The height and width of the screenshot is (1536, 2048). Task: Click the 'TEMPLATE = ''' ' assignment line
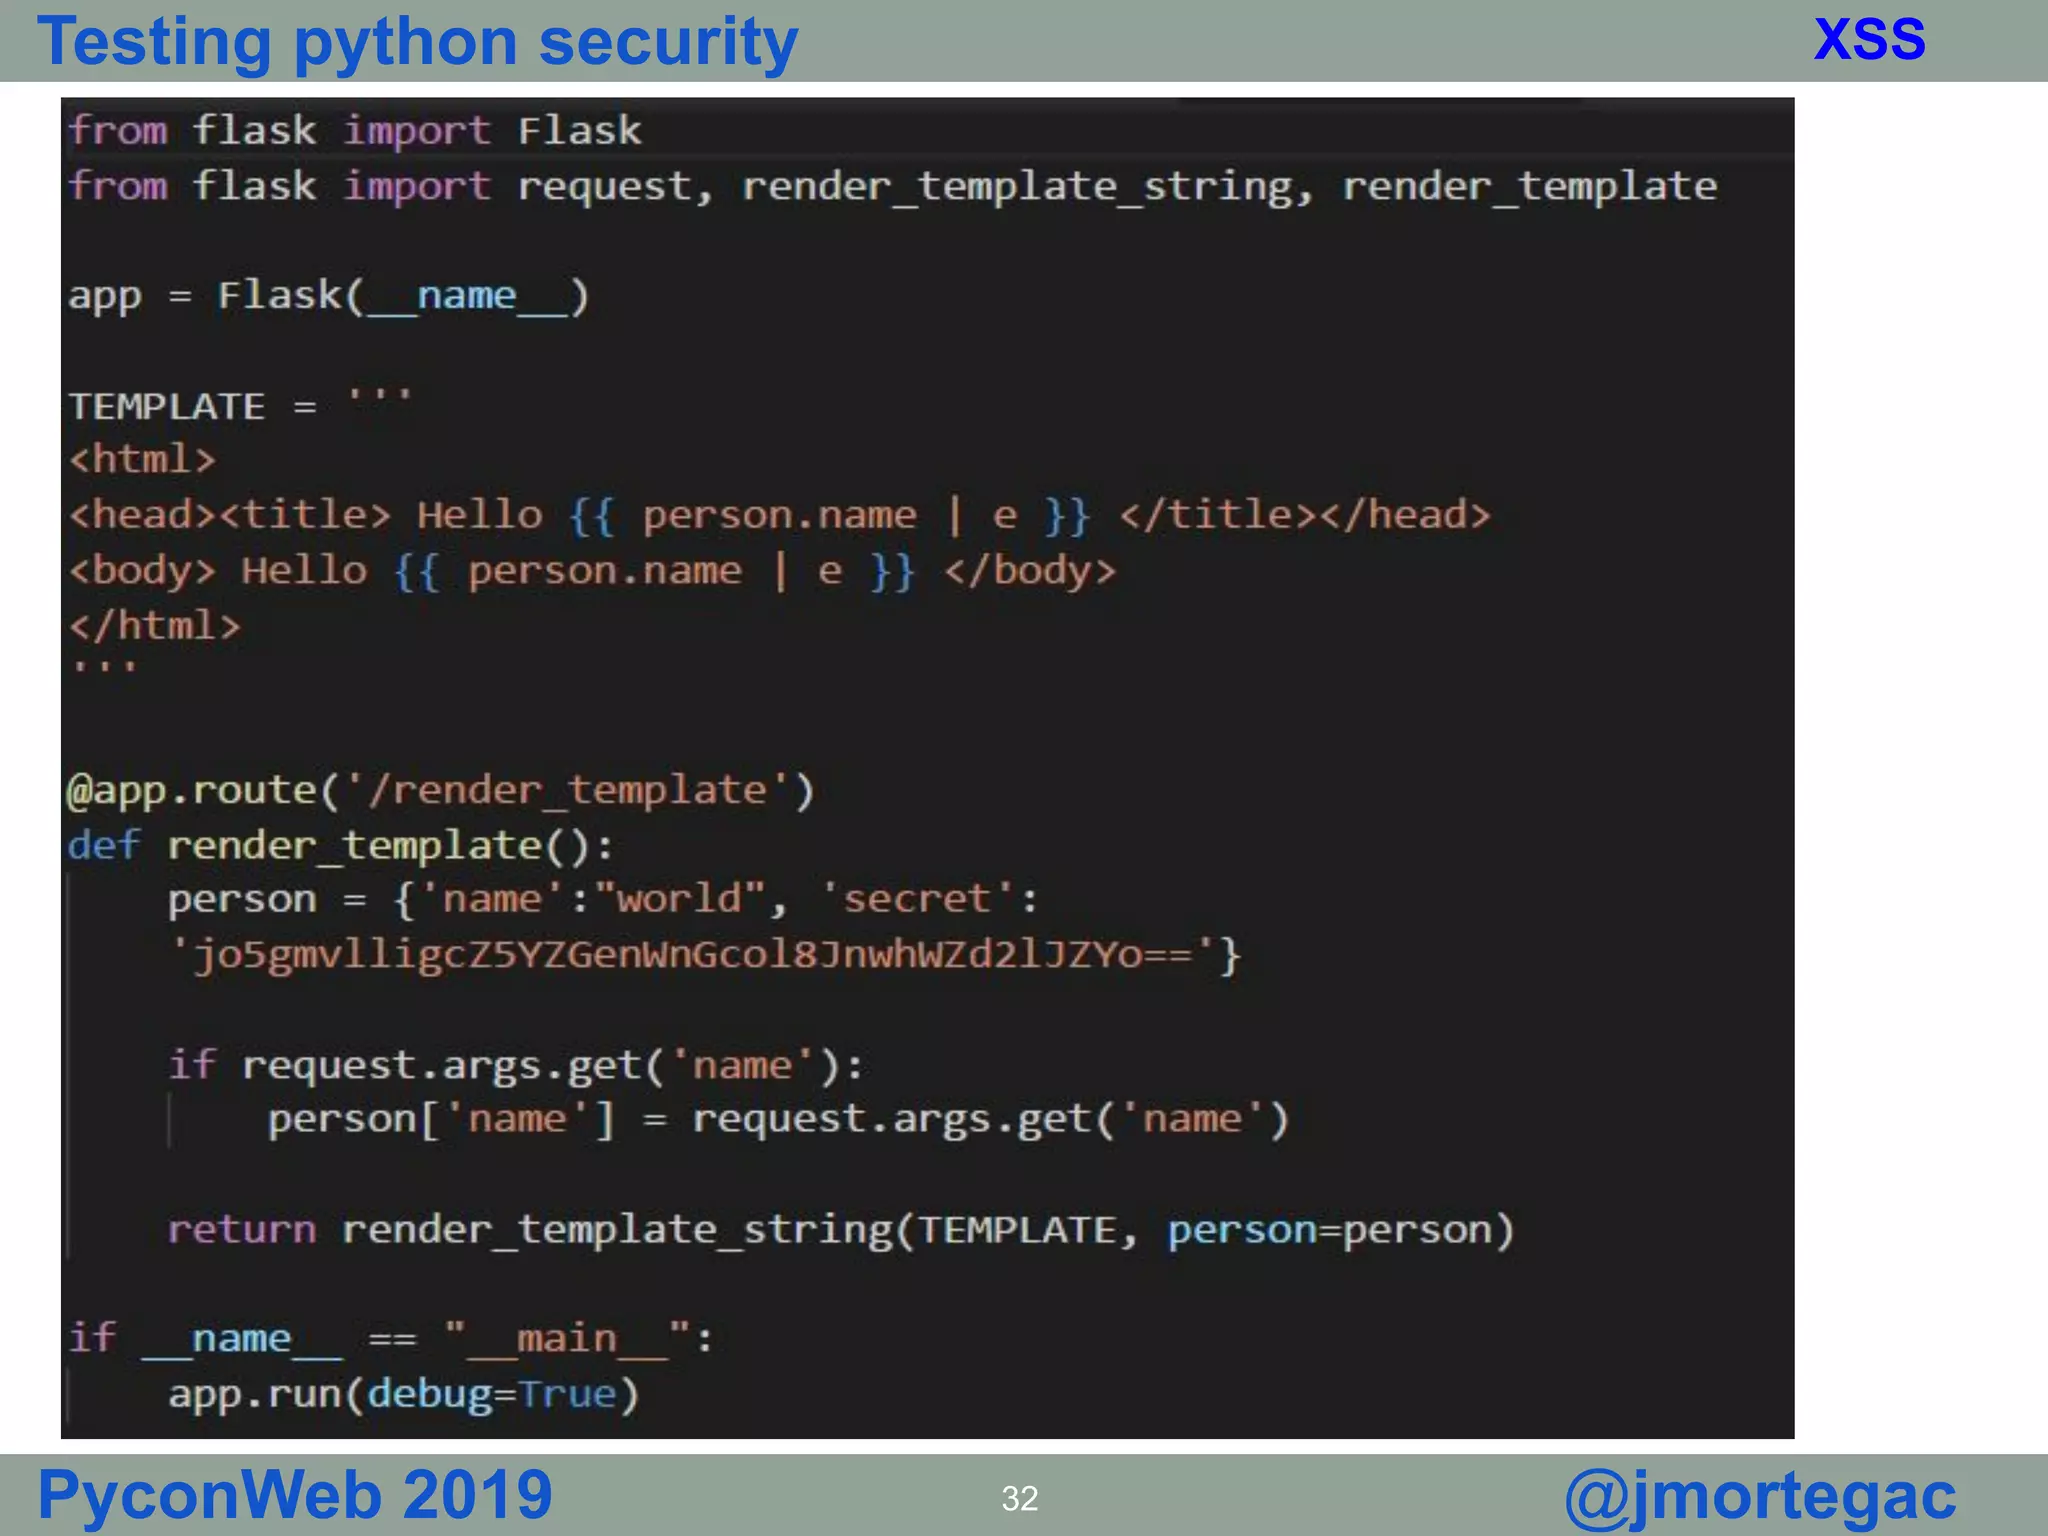point(240,404)
